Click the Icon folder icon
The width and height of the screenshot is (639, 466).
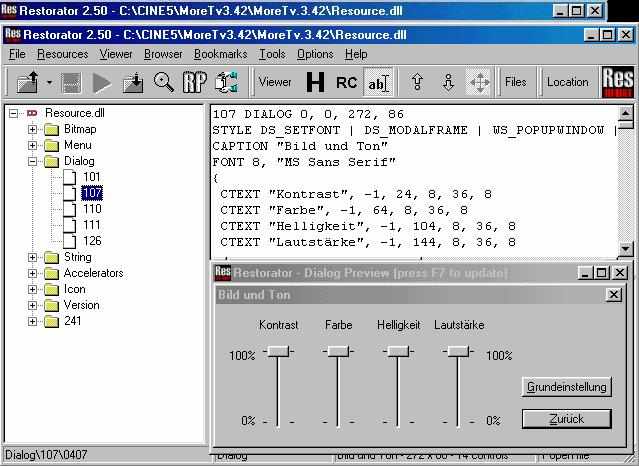click(51, 289)
